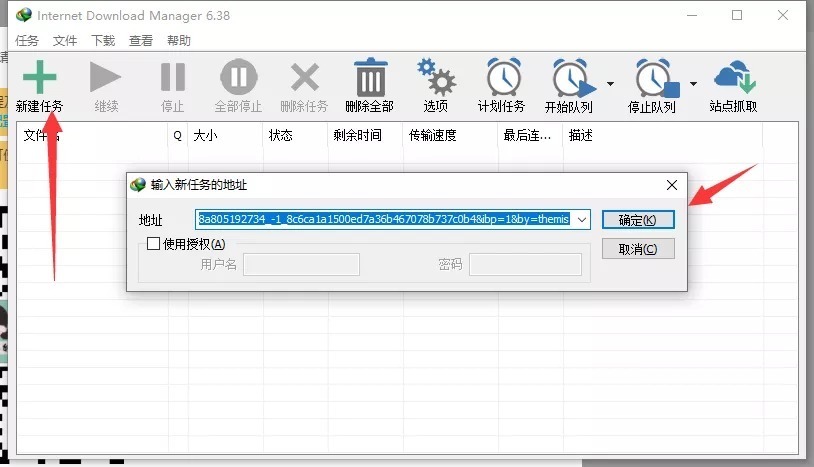Sort by the 描述 column header
Image resolution: width=814 pixels, height=467 pixels.
tap(663, 135)
